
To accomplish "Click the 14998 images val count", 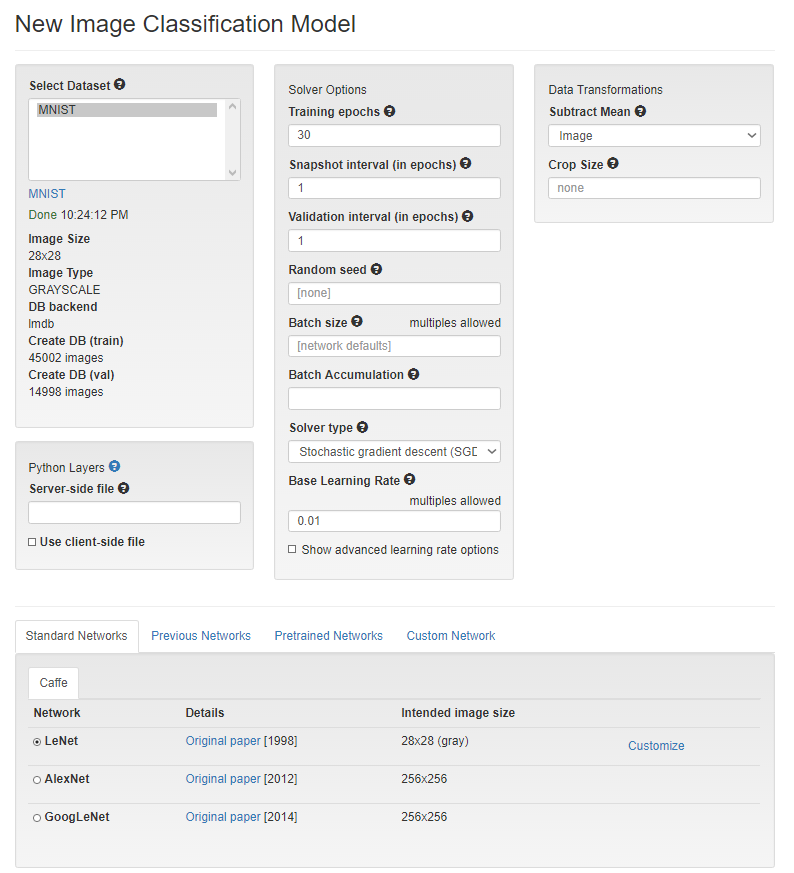I will [x=66, y=392].
